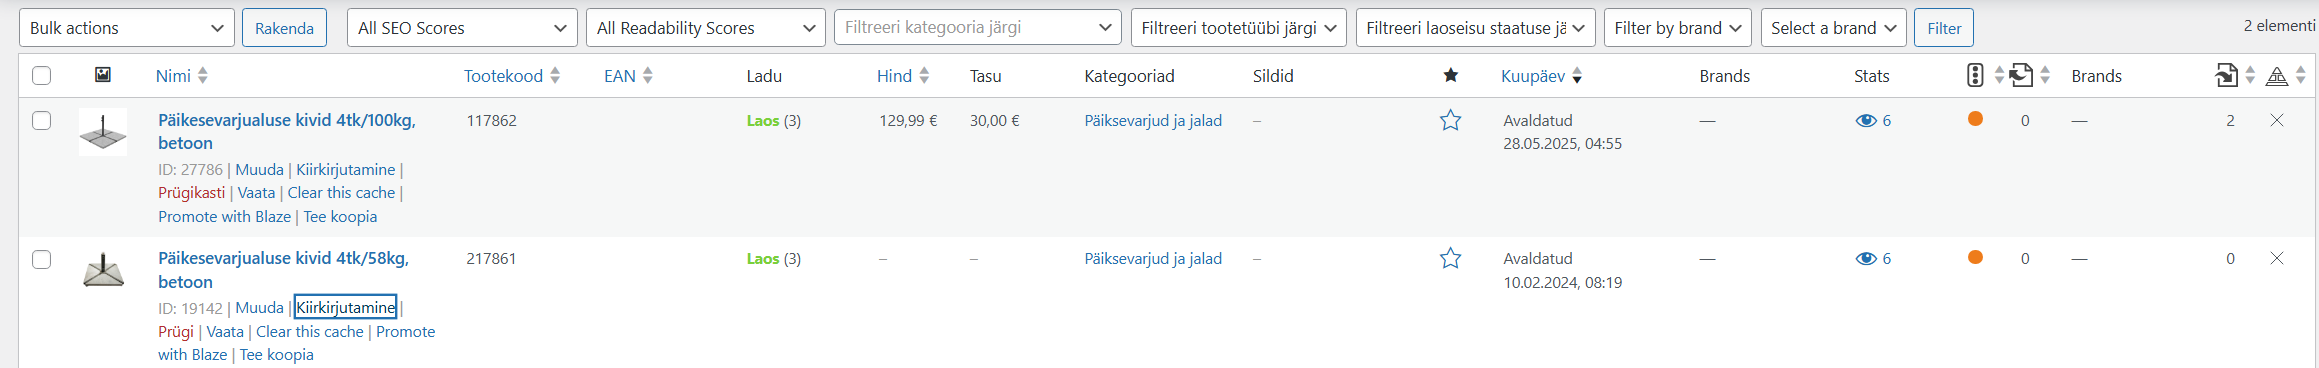Viewport: 2319px width, 368px height.
Task: Click the featured star column header icon
Action: pos(1450,75)
